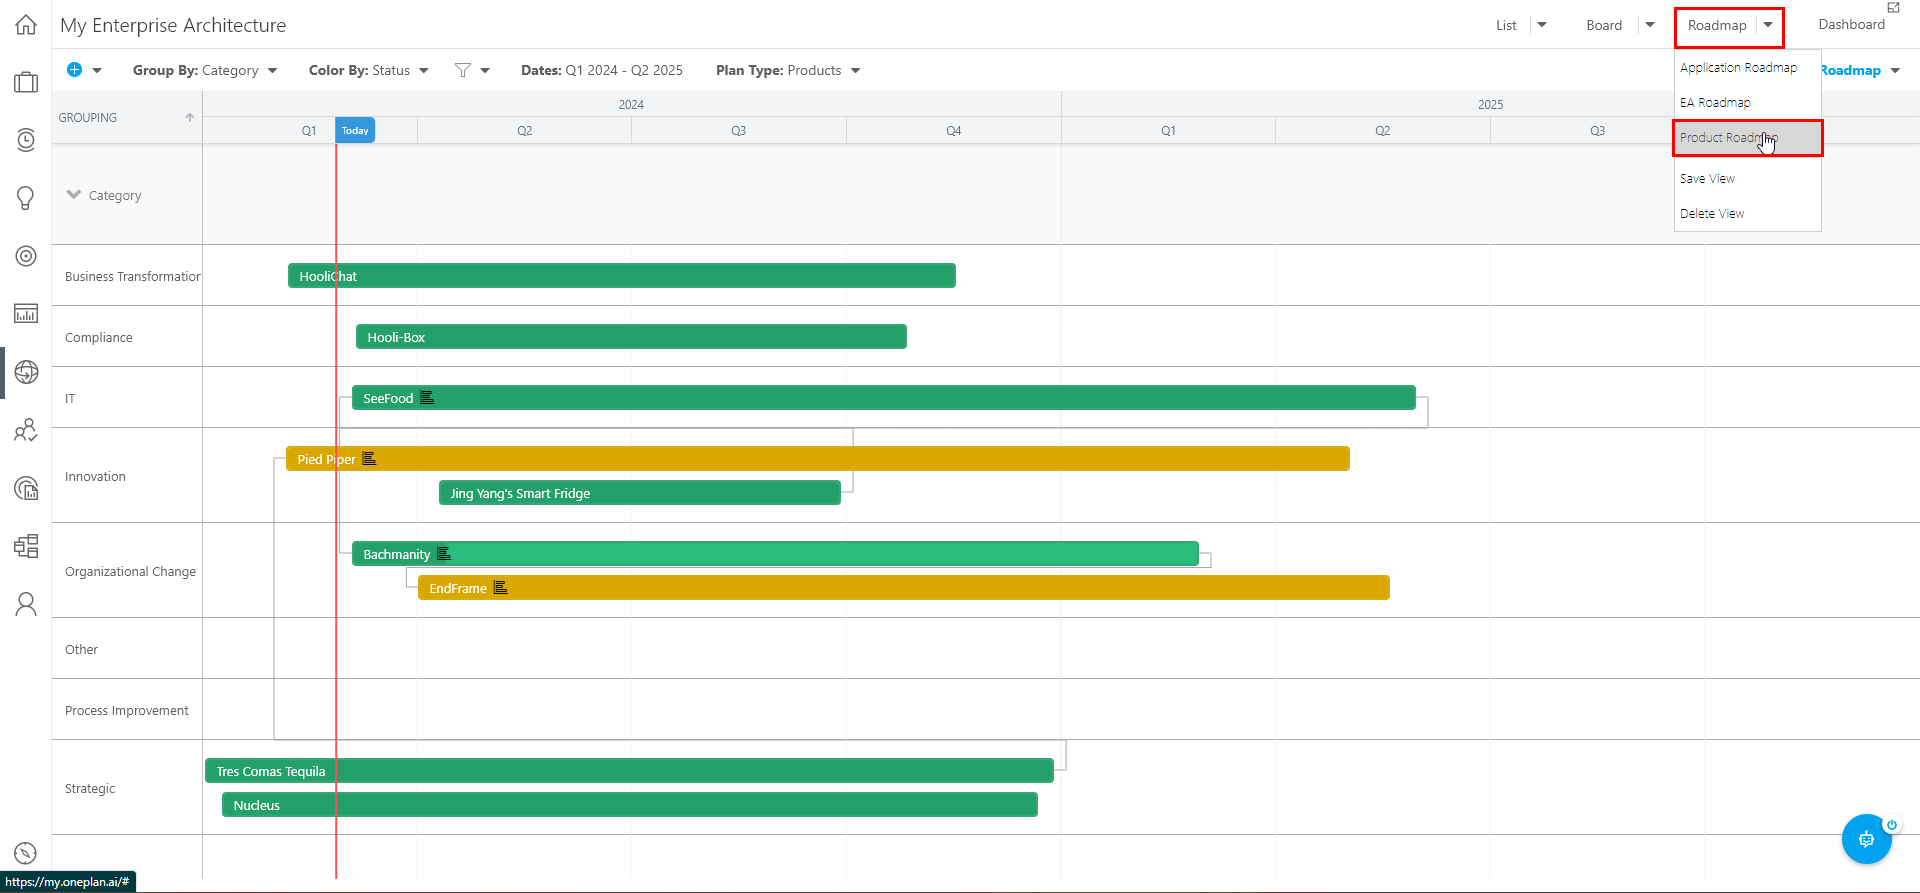Open the compass icon at sidebar bottom
The height and width of the screenshot is (893, 1920).
pyautogui.click(x=26, y=853)
